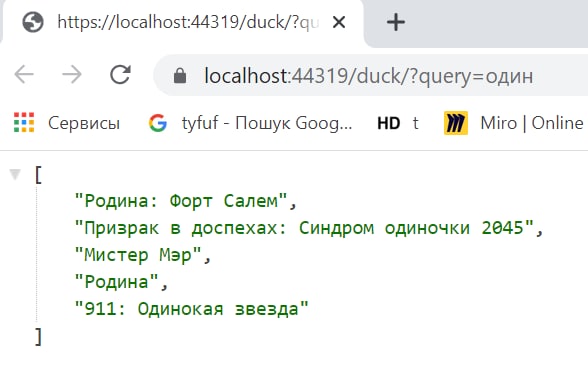Select the "Родина: Форт Салем" entry
Viewport: 588px width, 384px height.
181,201
